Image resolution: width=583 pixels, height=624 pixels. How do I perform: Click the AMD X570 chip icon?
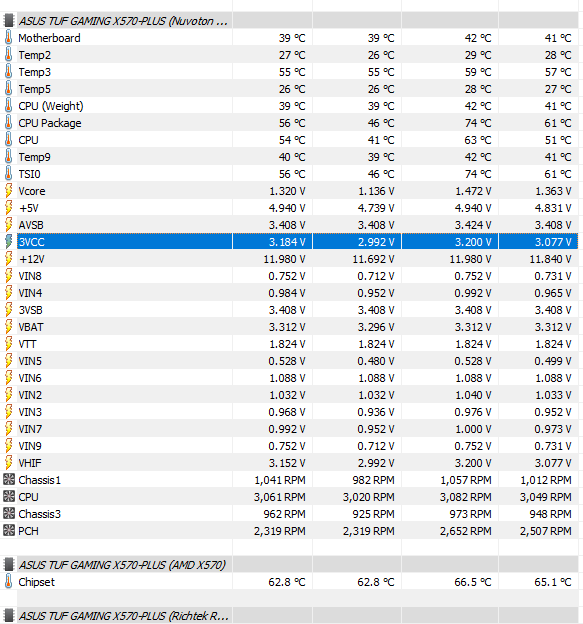click(8, 565)
